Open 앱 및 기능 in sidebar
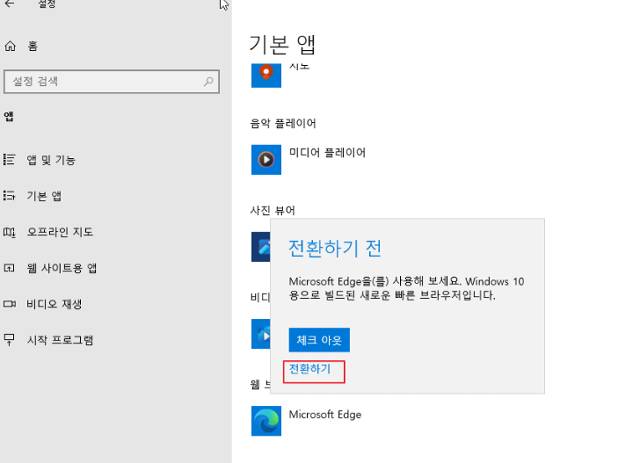The width and height of the screenshot is (640, 463). coord(51,160)
